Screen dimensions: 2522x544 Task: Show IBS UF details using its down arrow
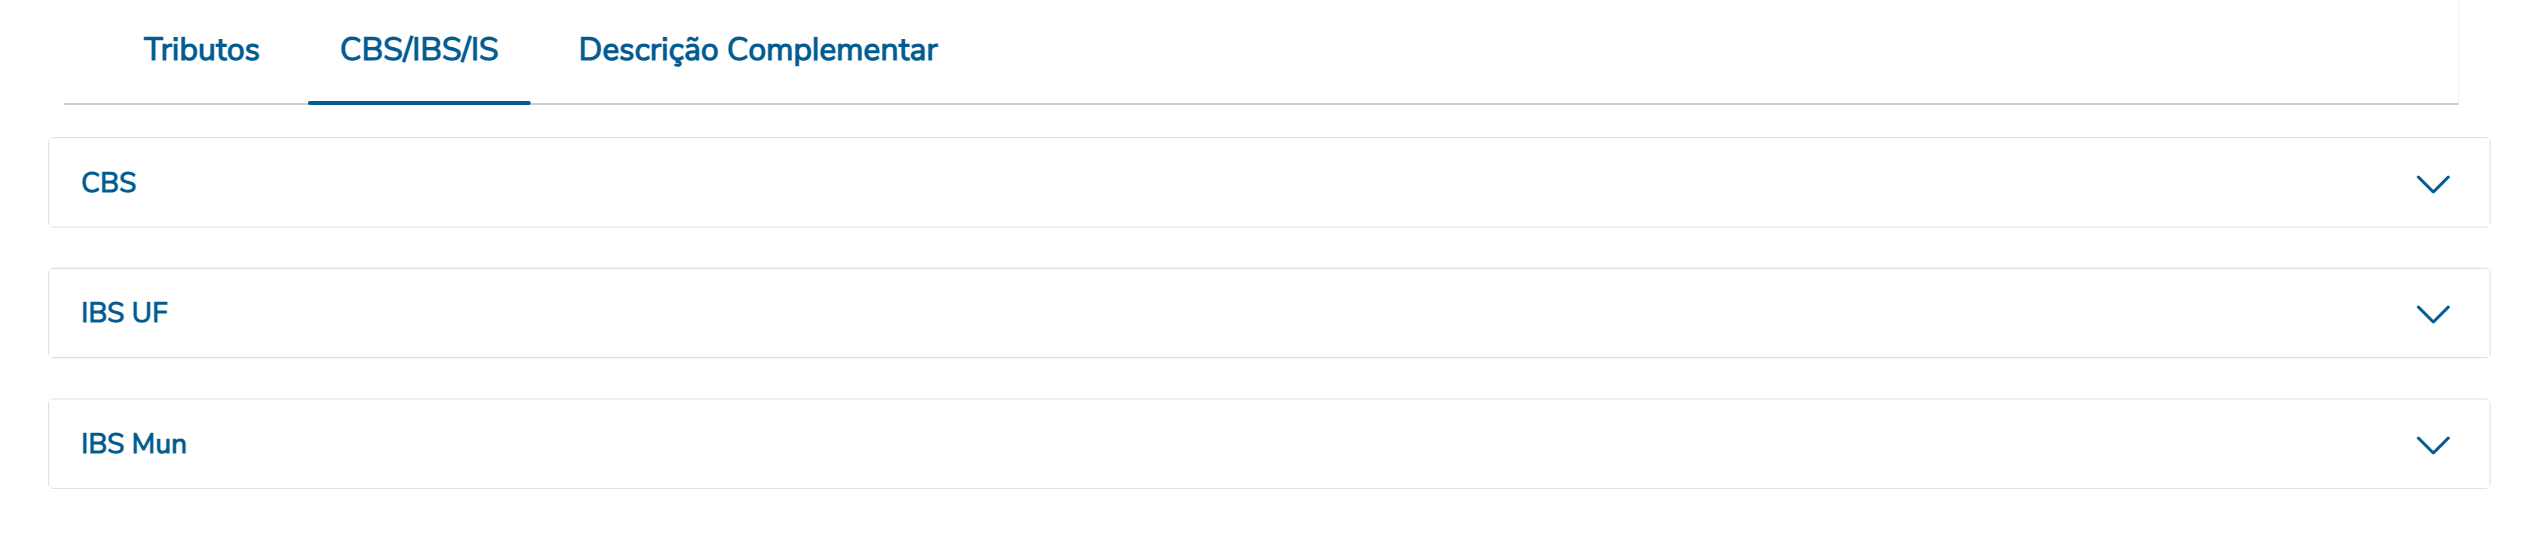click(x=2432, y=314)
